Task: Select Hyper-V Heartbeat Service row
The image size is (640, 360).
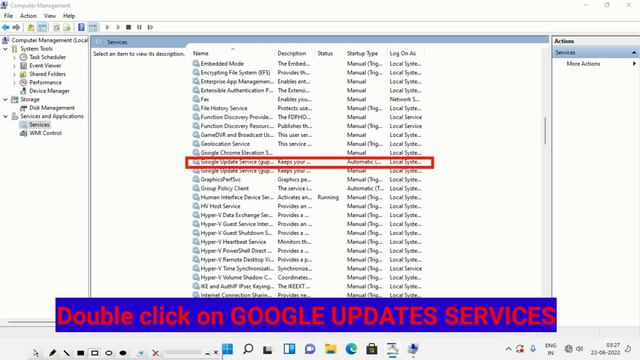Action: pos(308,242)
